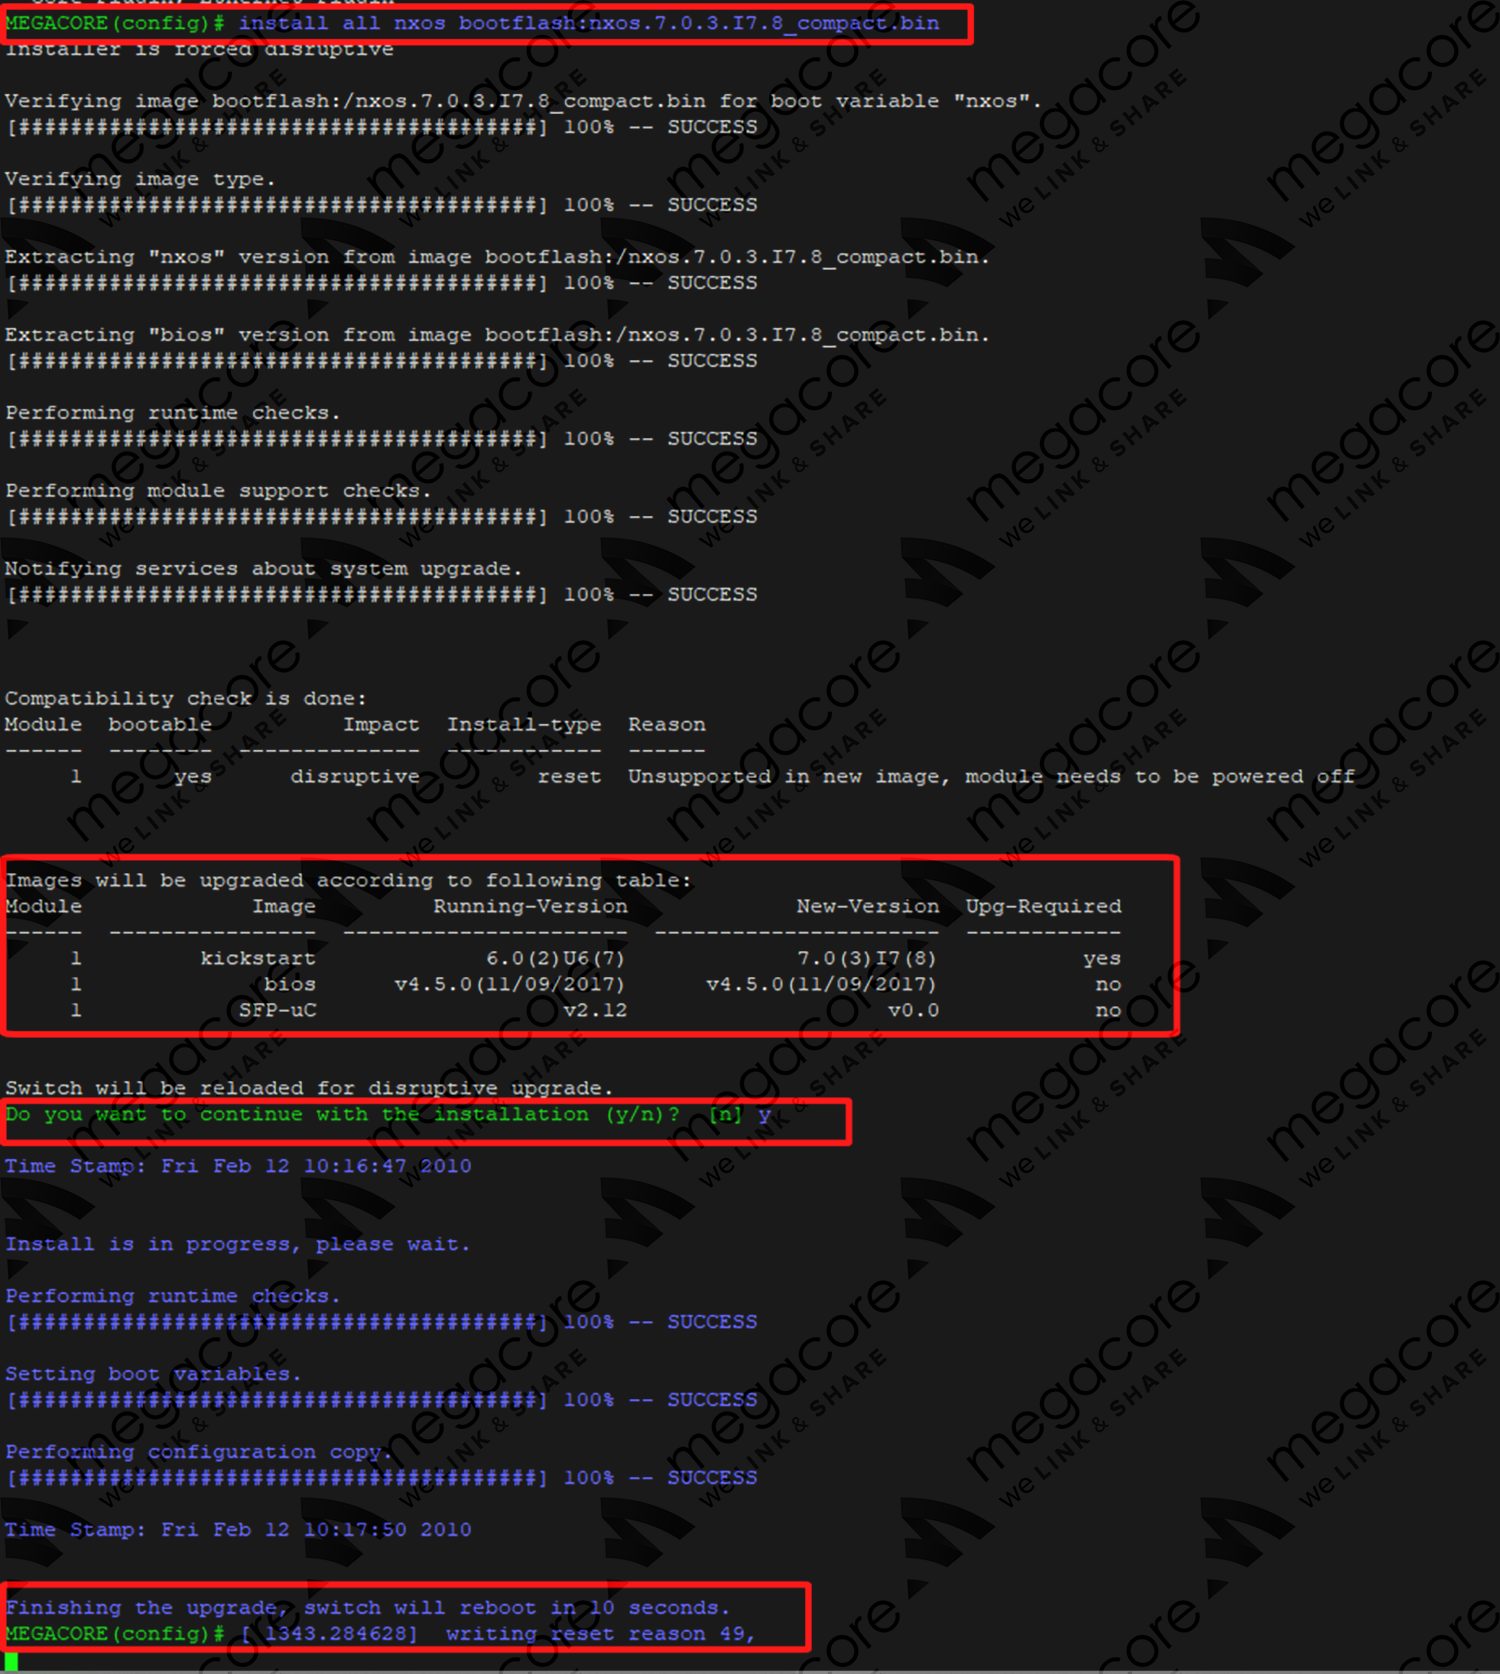Click the SFP-uC running version "v2.12"
The width and height of the screenshot is (1500, 1674).
pos(595,1011)
